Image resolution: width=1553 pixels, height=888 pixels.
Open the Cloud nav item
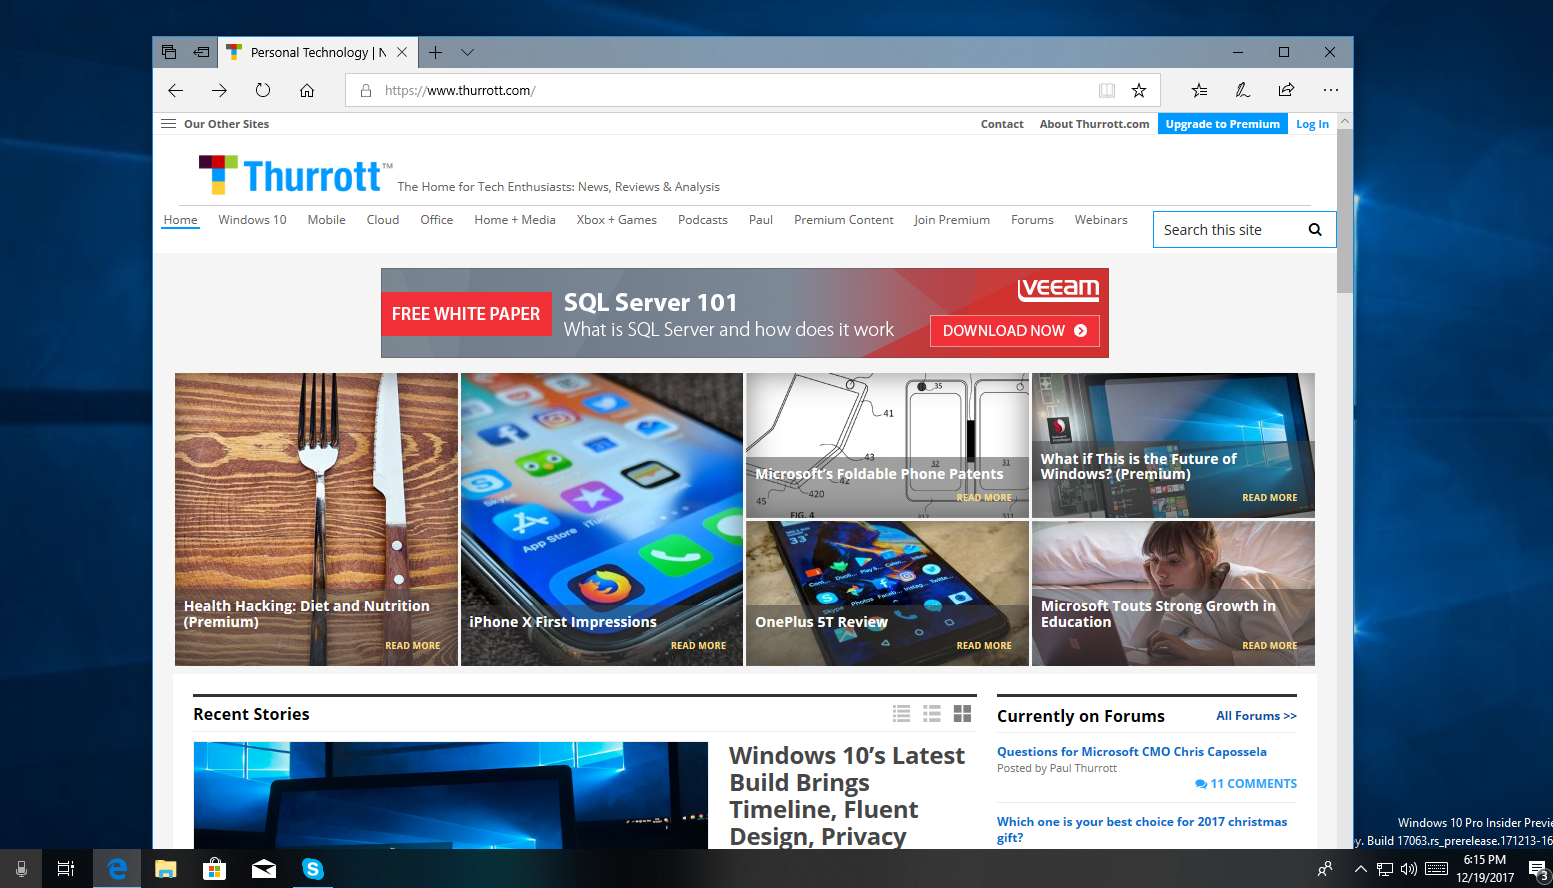pos(383,220)
